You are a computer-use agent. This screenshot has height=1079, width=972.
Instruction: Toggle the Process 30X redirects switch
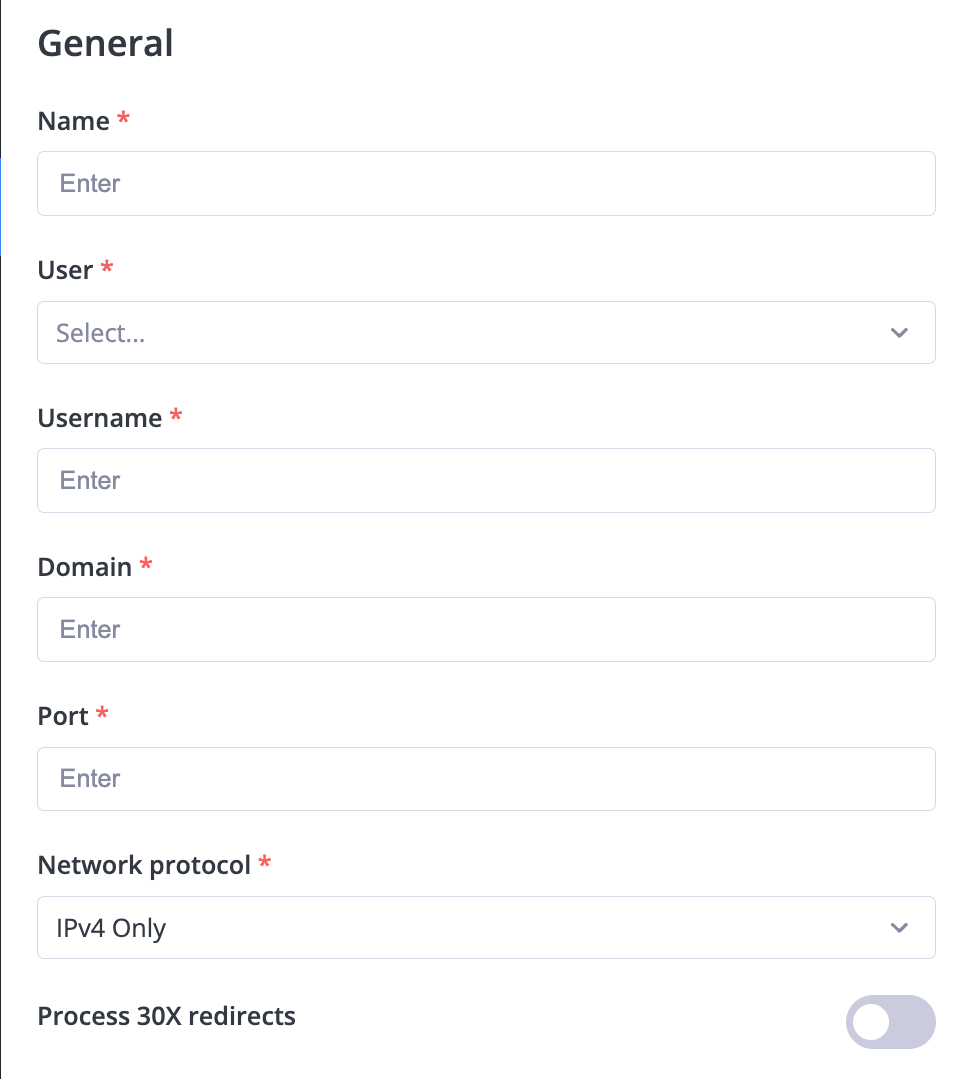click(890, 1022)
